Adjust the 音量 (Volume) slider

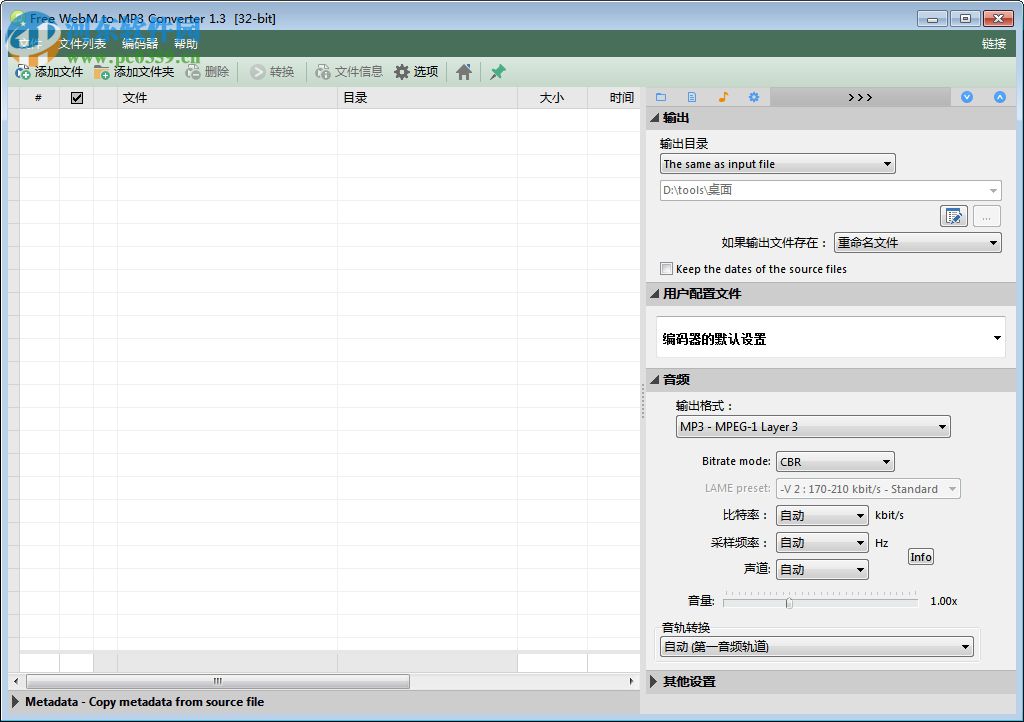[789, 602]
